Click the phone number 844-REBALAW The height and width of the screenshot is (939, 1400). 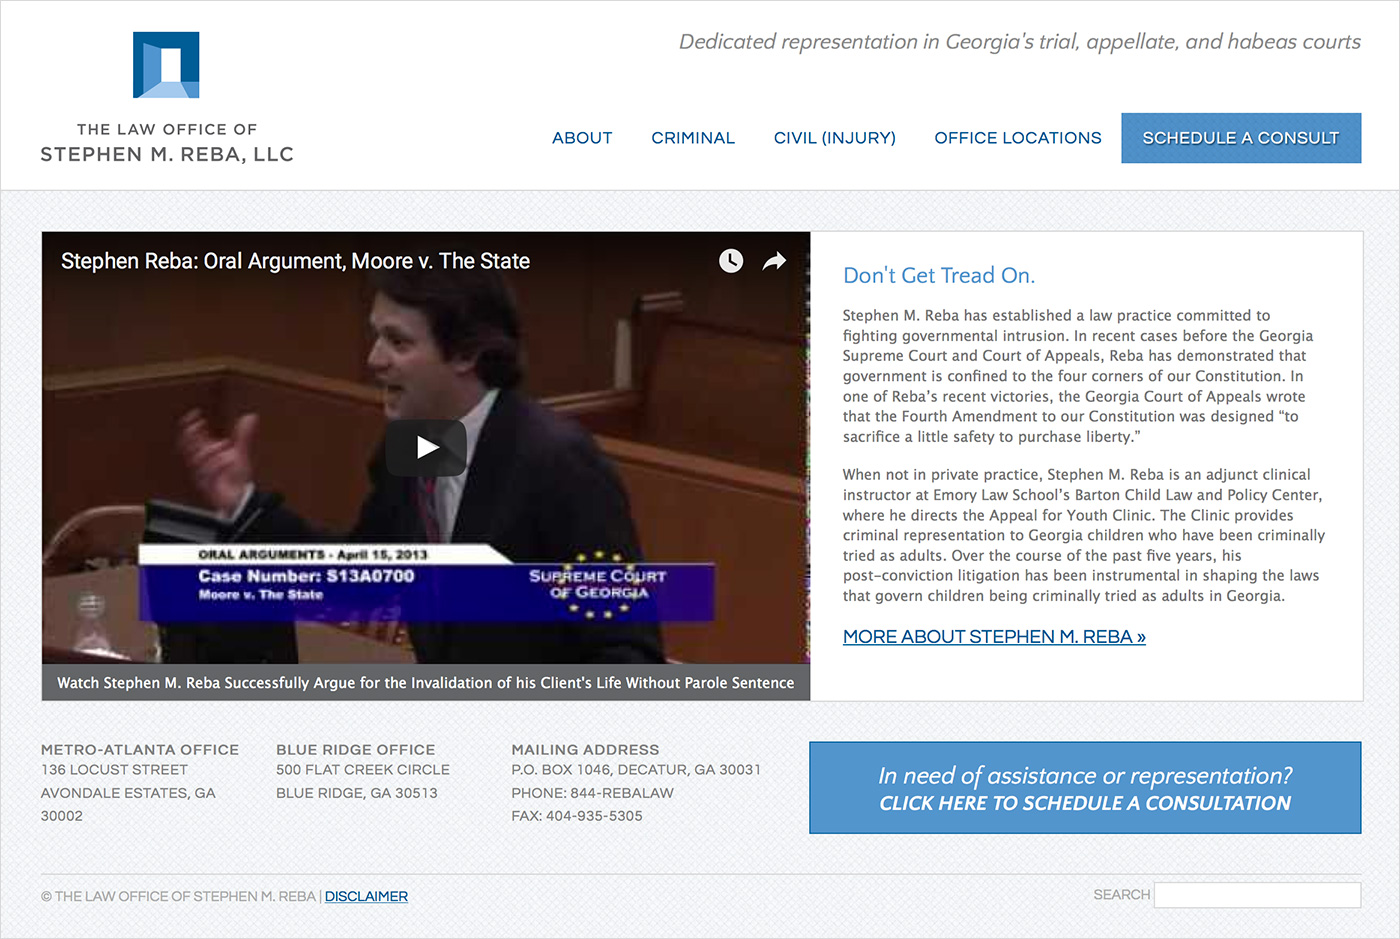coord(622,793)
